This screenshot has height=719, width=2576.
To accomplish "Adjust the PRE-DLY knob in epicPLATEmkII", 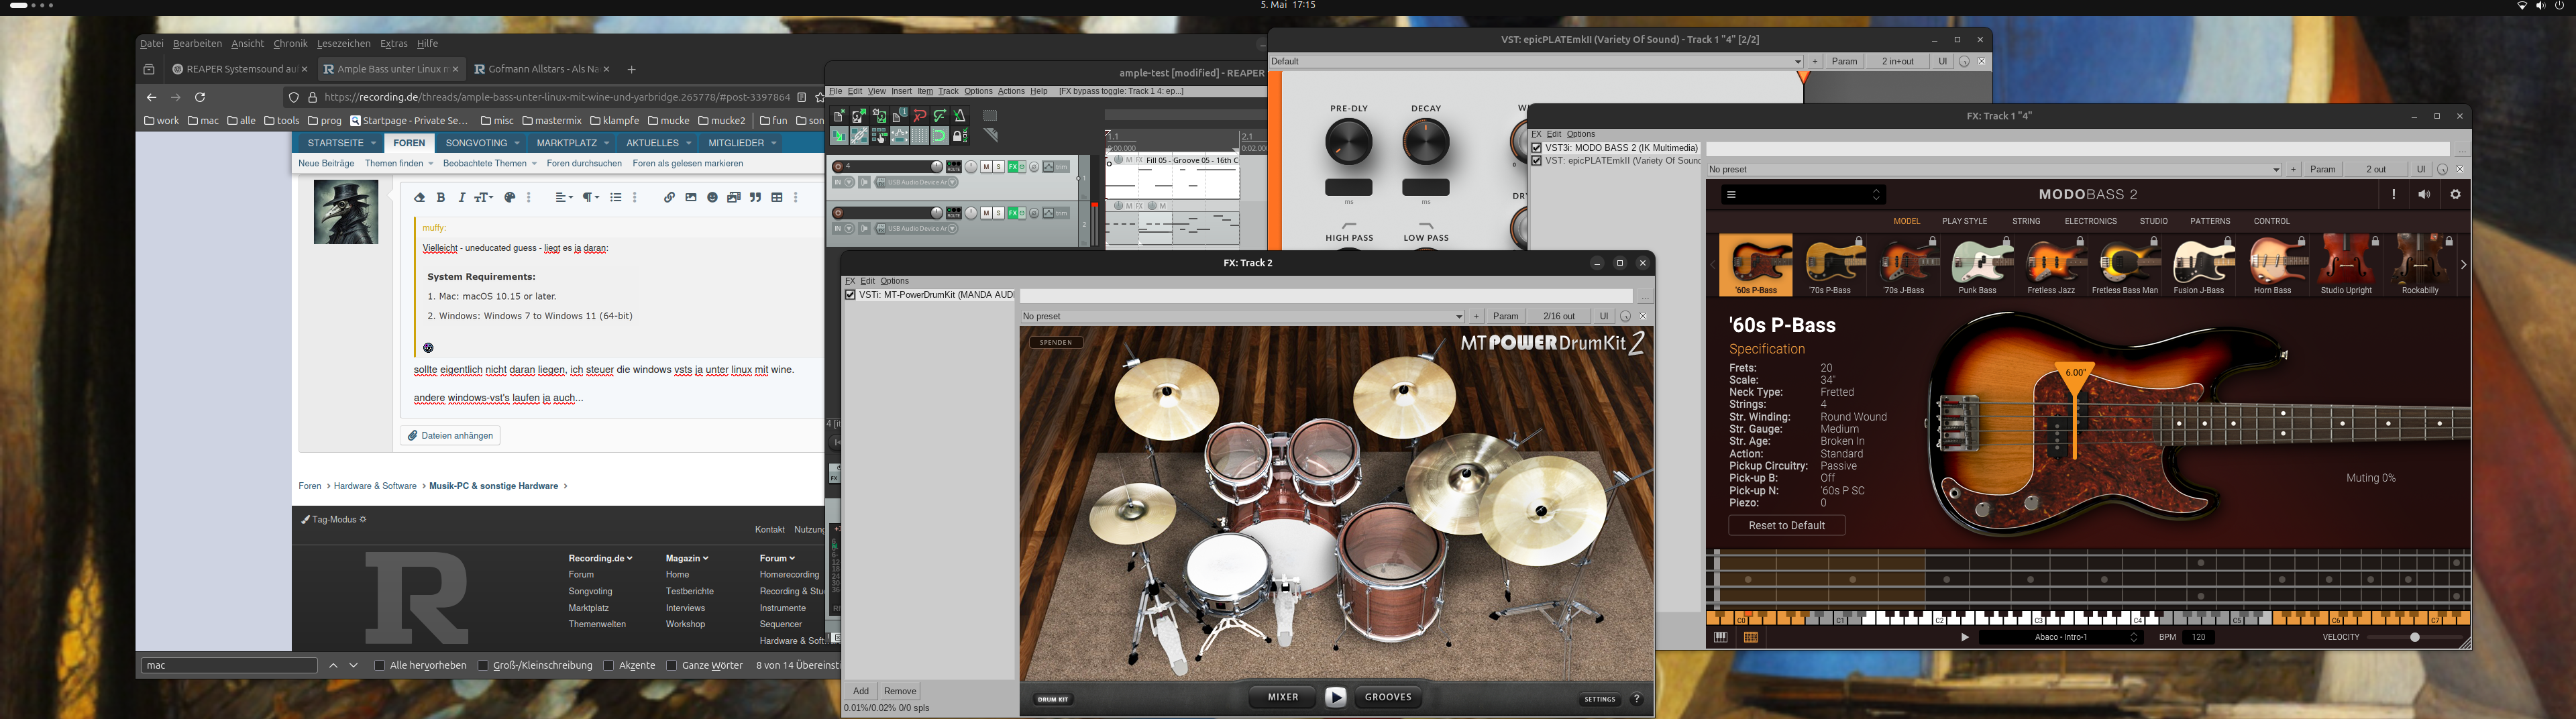I will tap(1349, 142).
